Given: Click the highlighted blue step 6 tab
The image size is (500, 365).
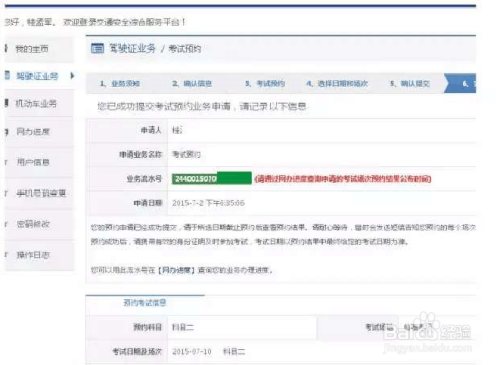Looking at the screenshot, I should click(460, 83).
